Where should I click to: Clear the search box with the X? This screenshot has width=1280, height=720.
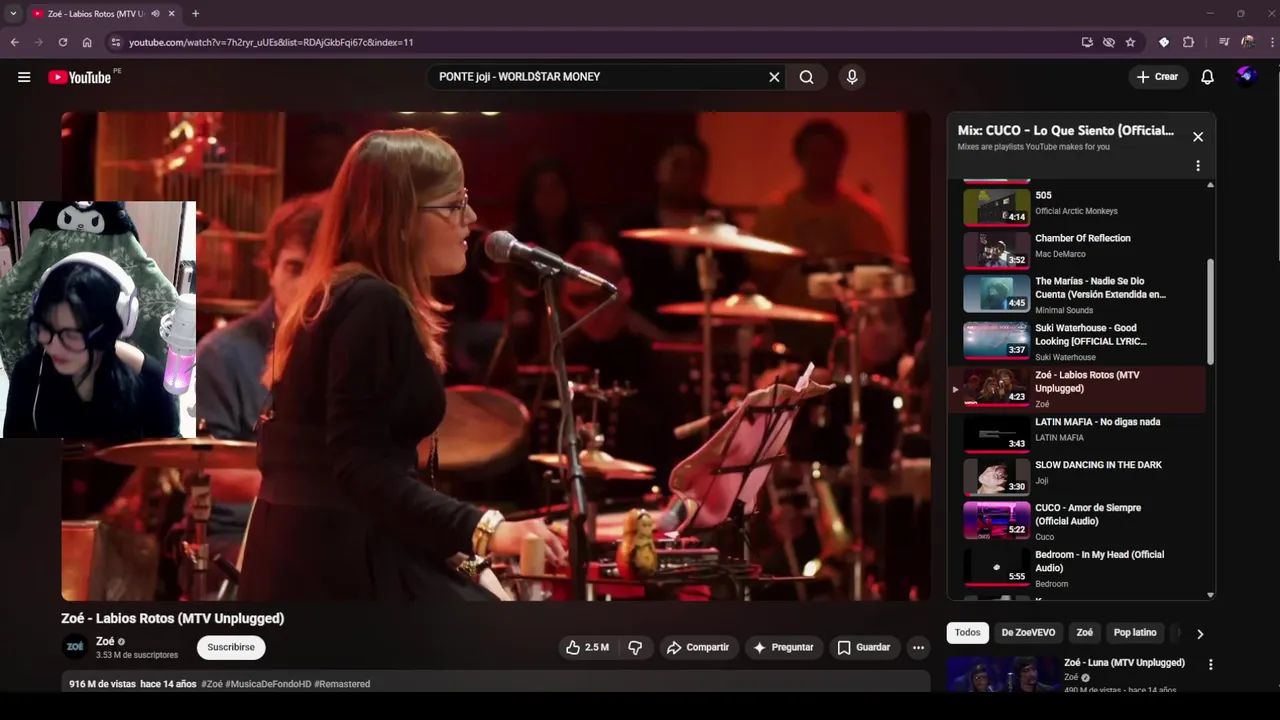[774, 77]
